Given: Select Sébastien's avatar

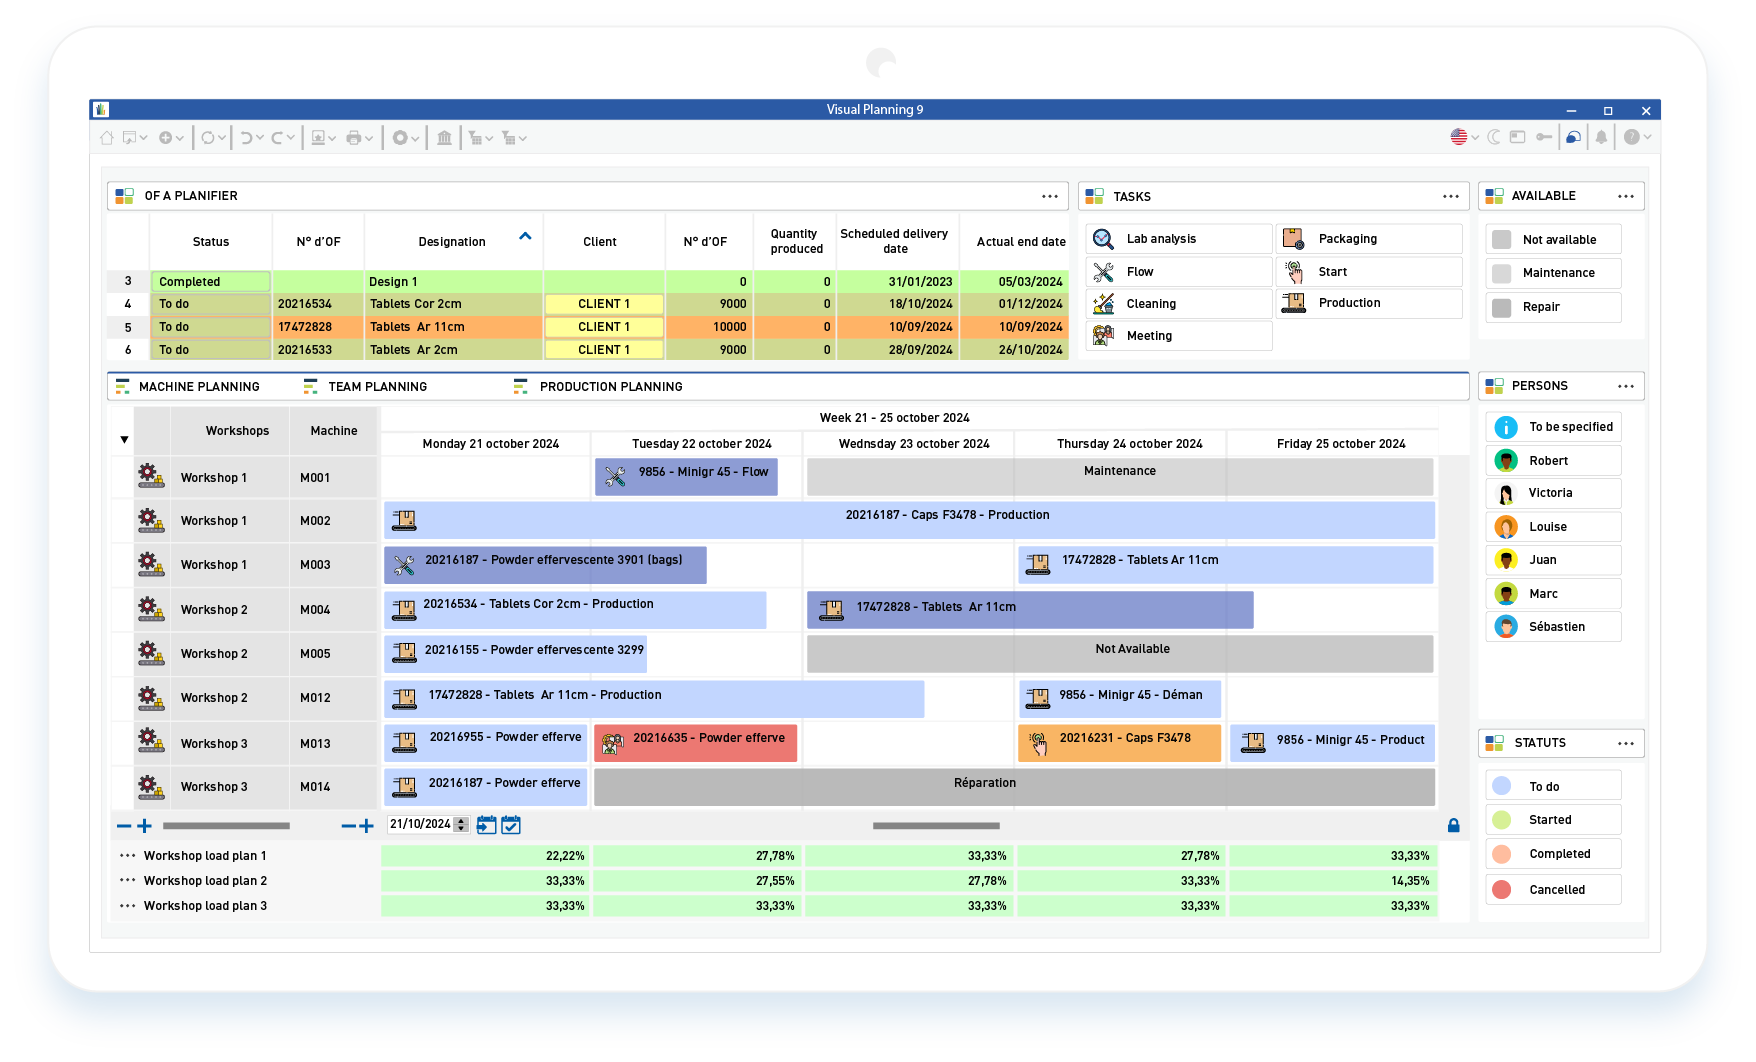Looking at the screenshot, I should point(1506,627).
